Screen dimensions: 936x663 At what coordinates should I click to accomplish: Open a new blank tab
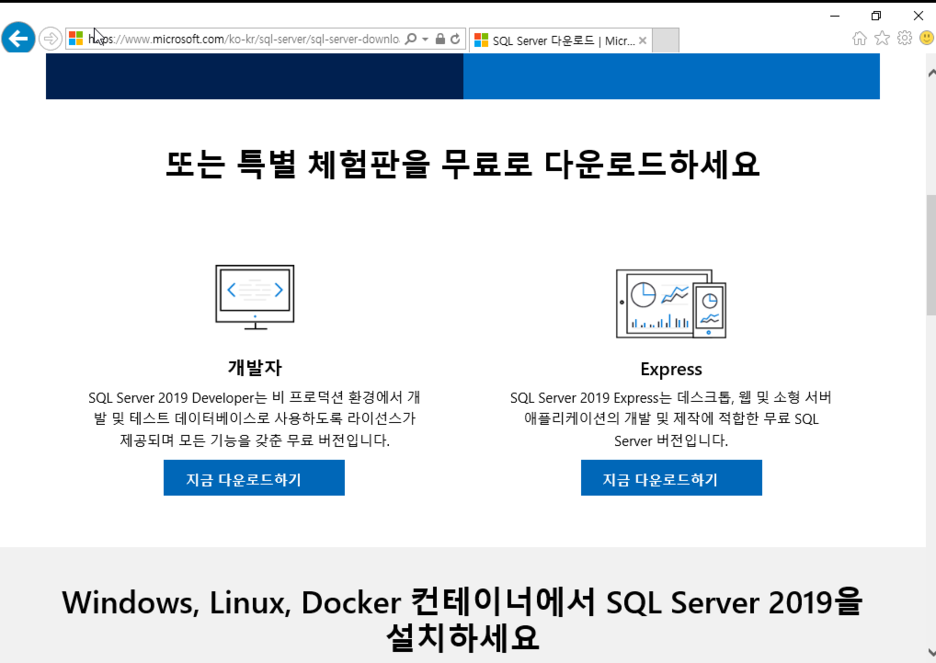tap(666, 40)
